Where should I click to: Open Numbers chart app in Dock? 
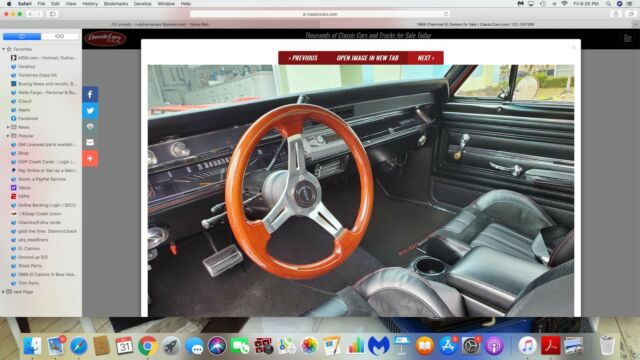coord(356,346)
